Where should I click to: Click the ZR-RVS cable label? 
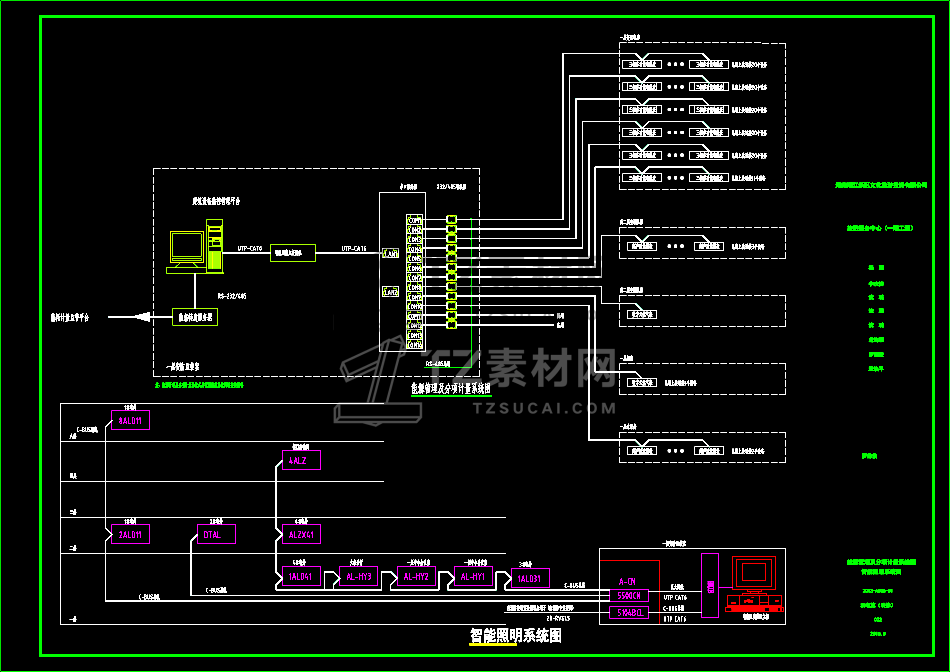[x=557, y=618]
